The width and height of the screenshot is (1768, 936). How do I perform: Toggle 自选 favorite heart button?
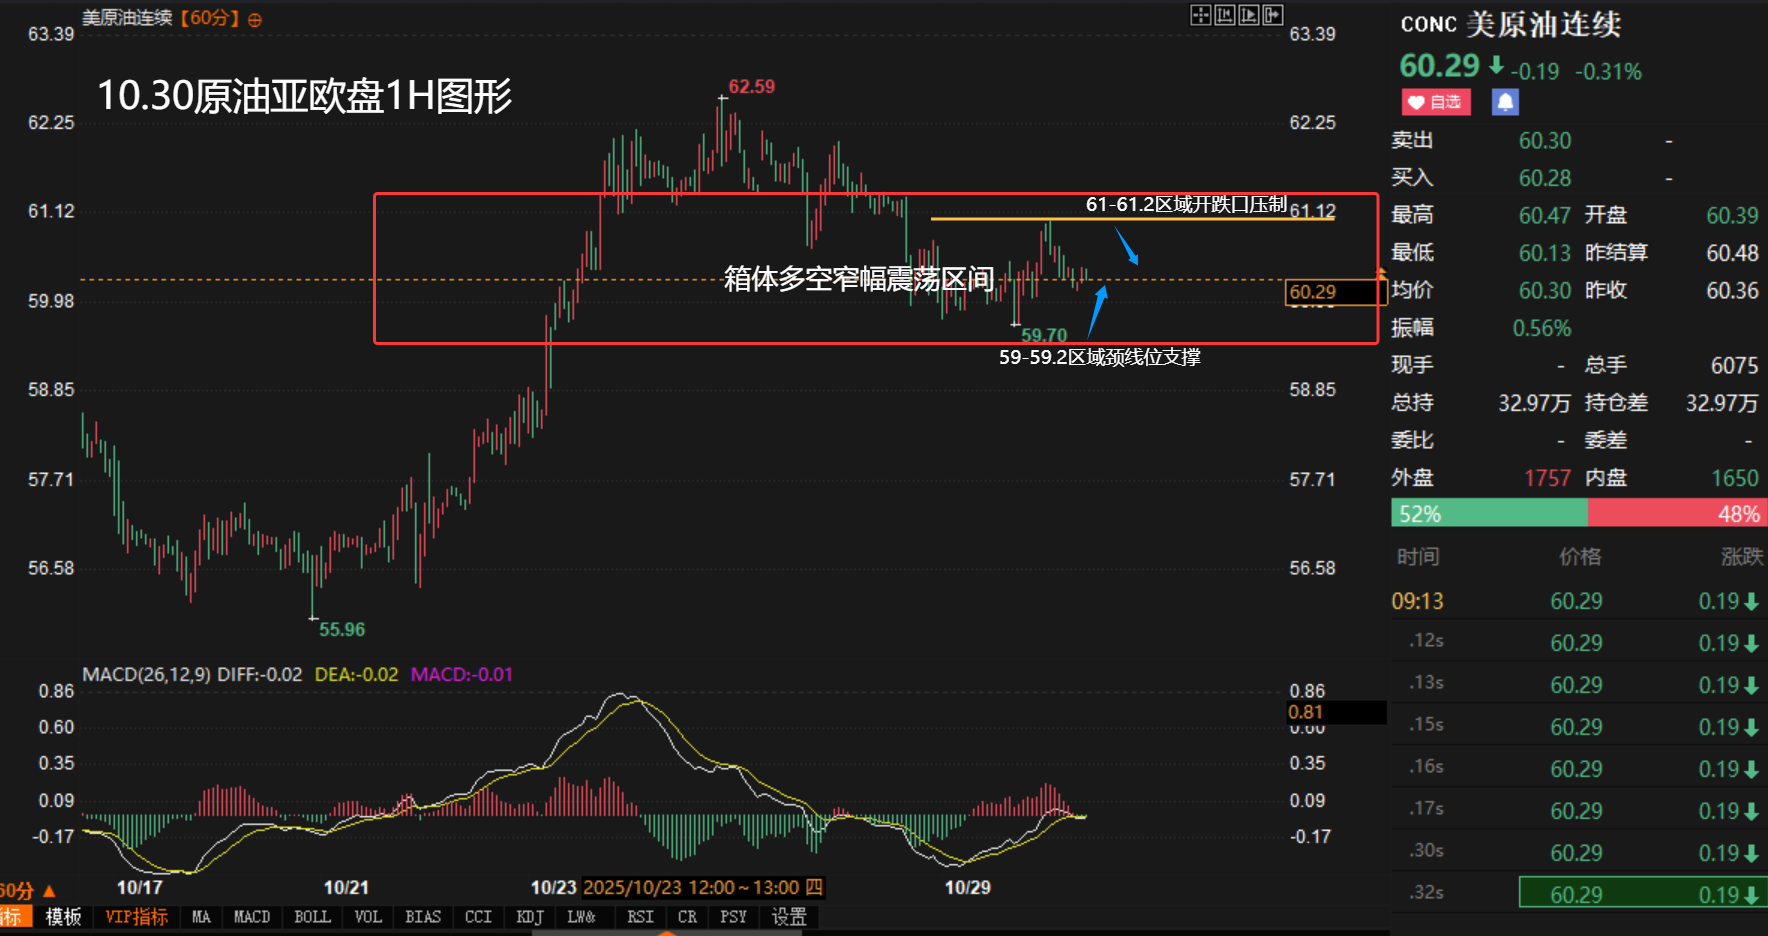1436,102
